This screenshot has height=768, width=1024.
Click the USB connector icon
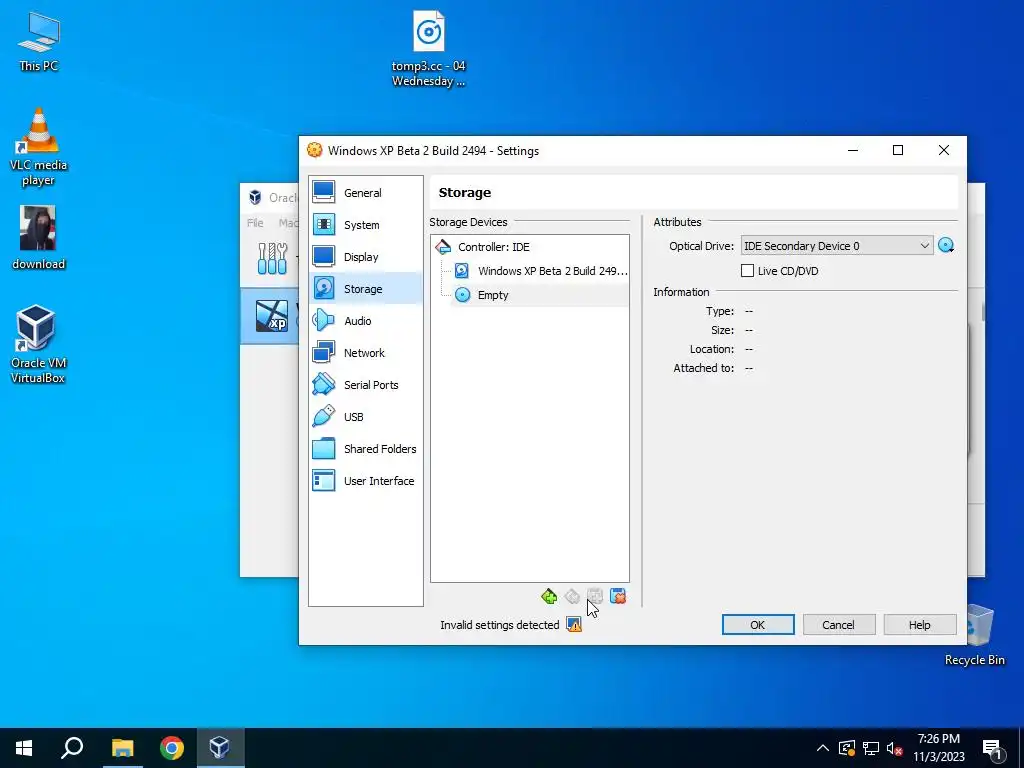pos(323,416)
